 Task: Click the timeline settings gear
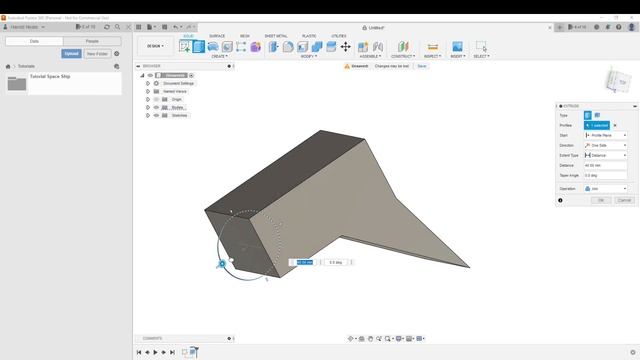click(633, 352)
